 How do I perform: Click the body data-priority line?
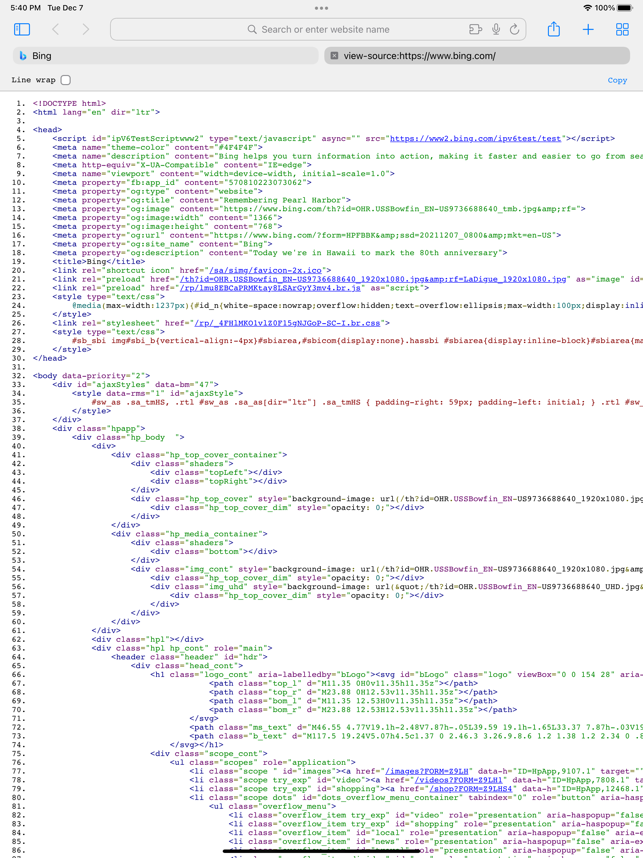pyautogui.click(x=91, y=376)
